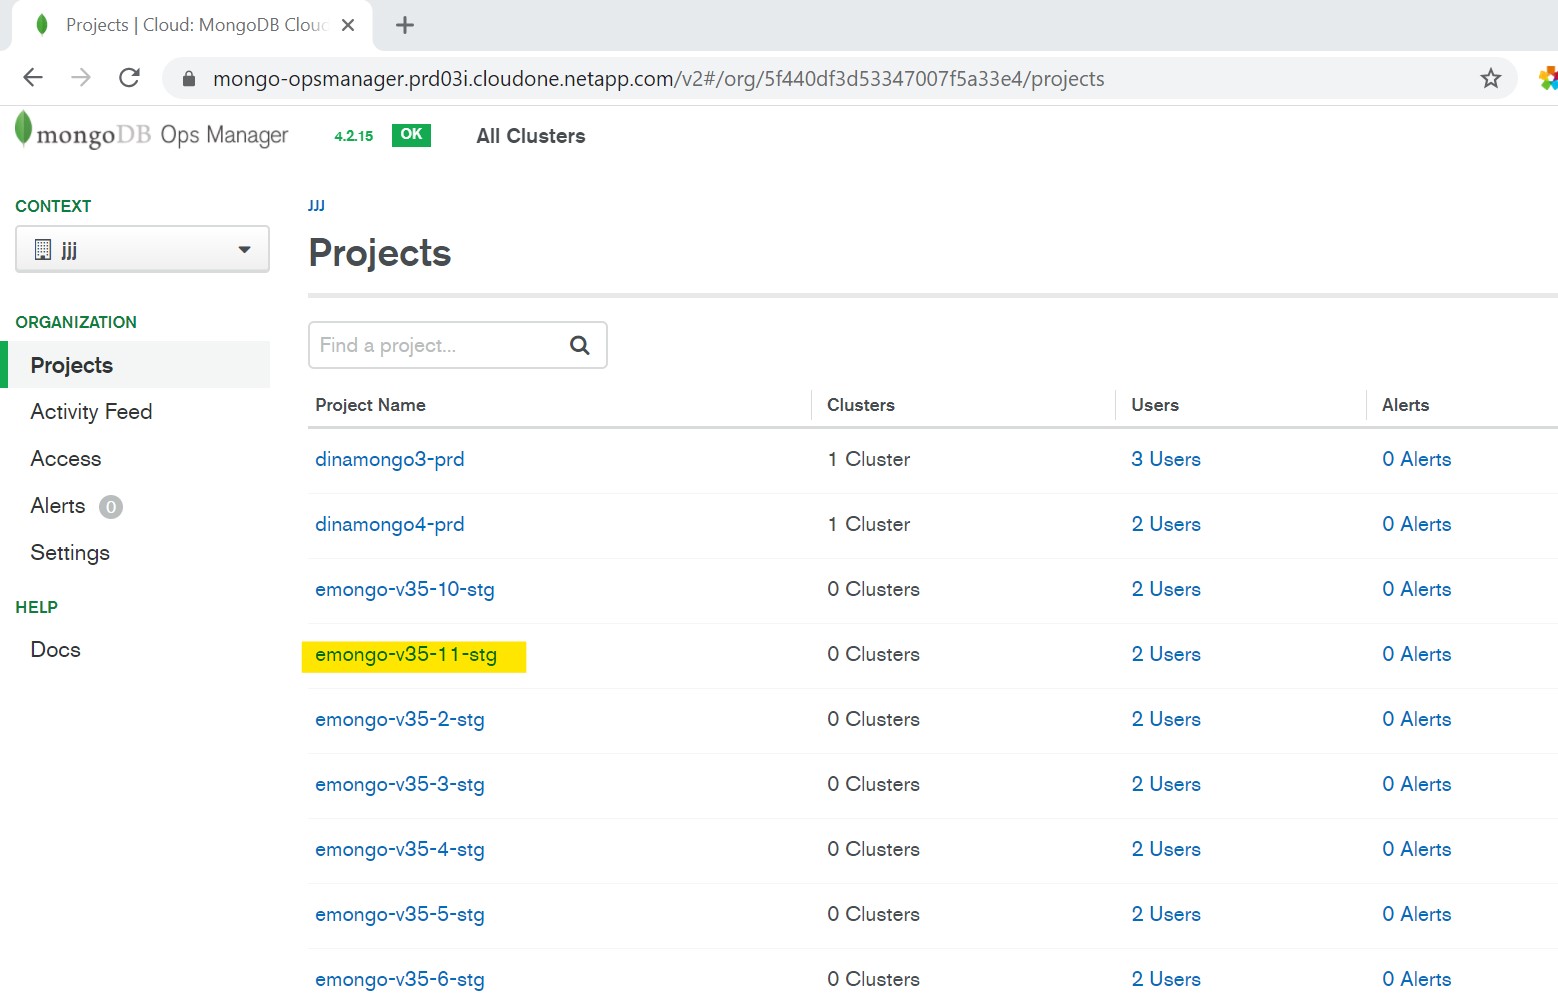Open a new browser tab
Viewport: 1558px width, 997px height.
click(x=405, y=25)
